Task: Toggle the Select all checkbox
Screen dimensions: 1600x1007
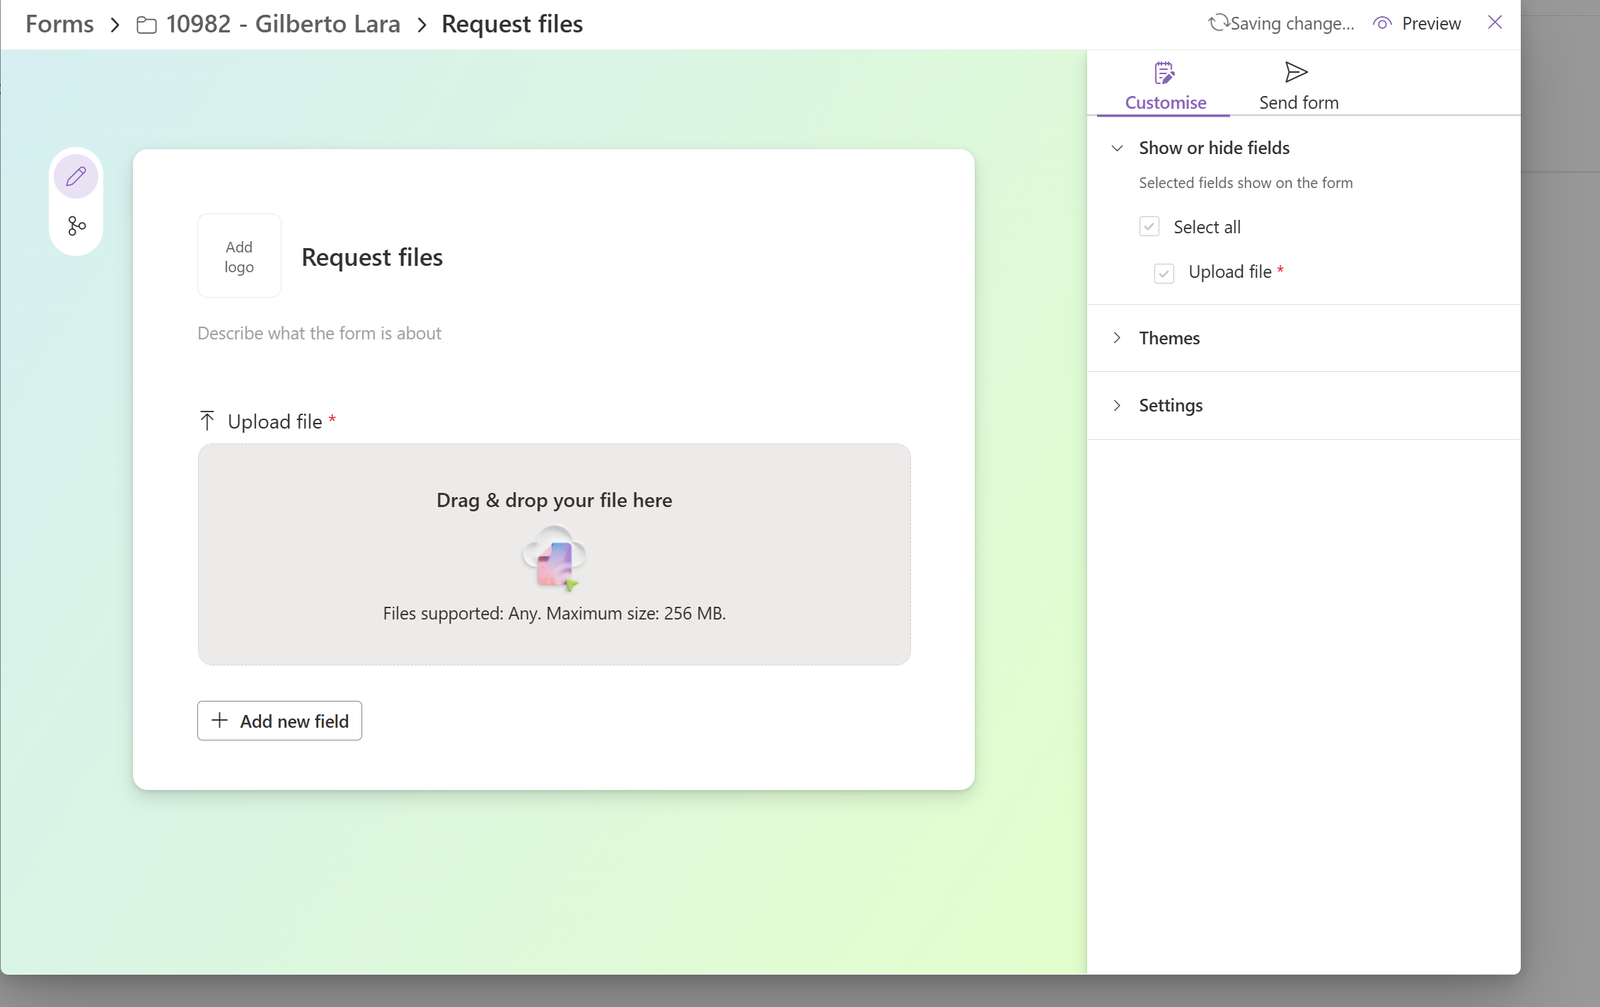Action: click(x=1149, y=227)
